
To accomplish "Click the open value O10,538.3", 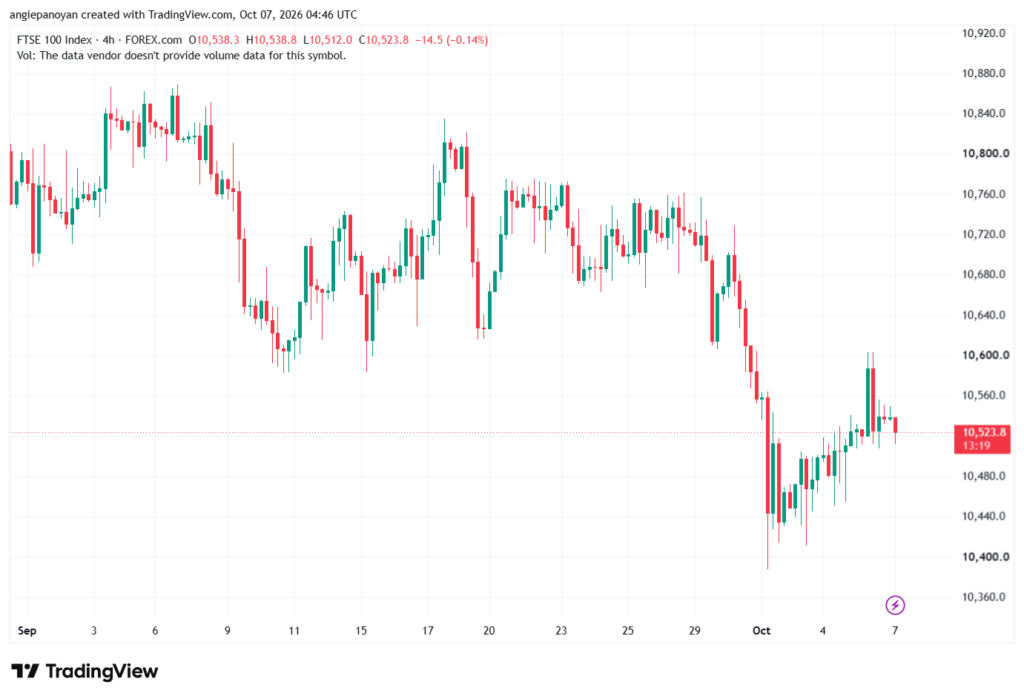I will pos(214,40).
